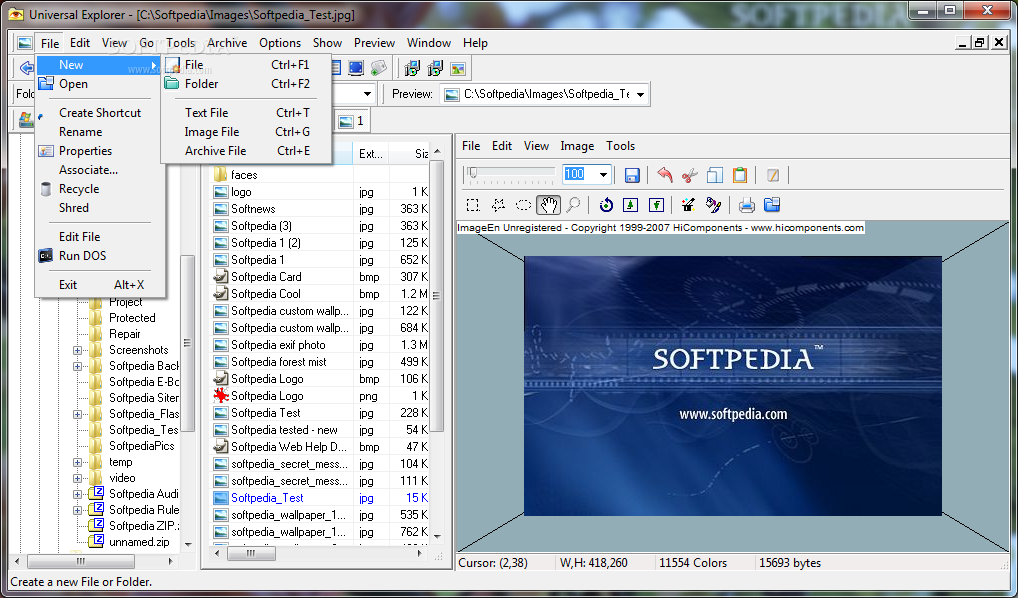Screen dimensions: 1018x598
Task: Click the 11554 Colors status bar entry
Action: click(693, 563)
